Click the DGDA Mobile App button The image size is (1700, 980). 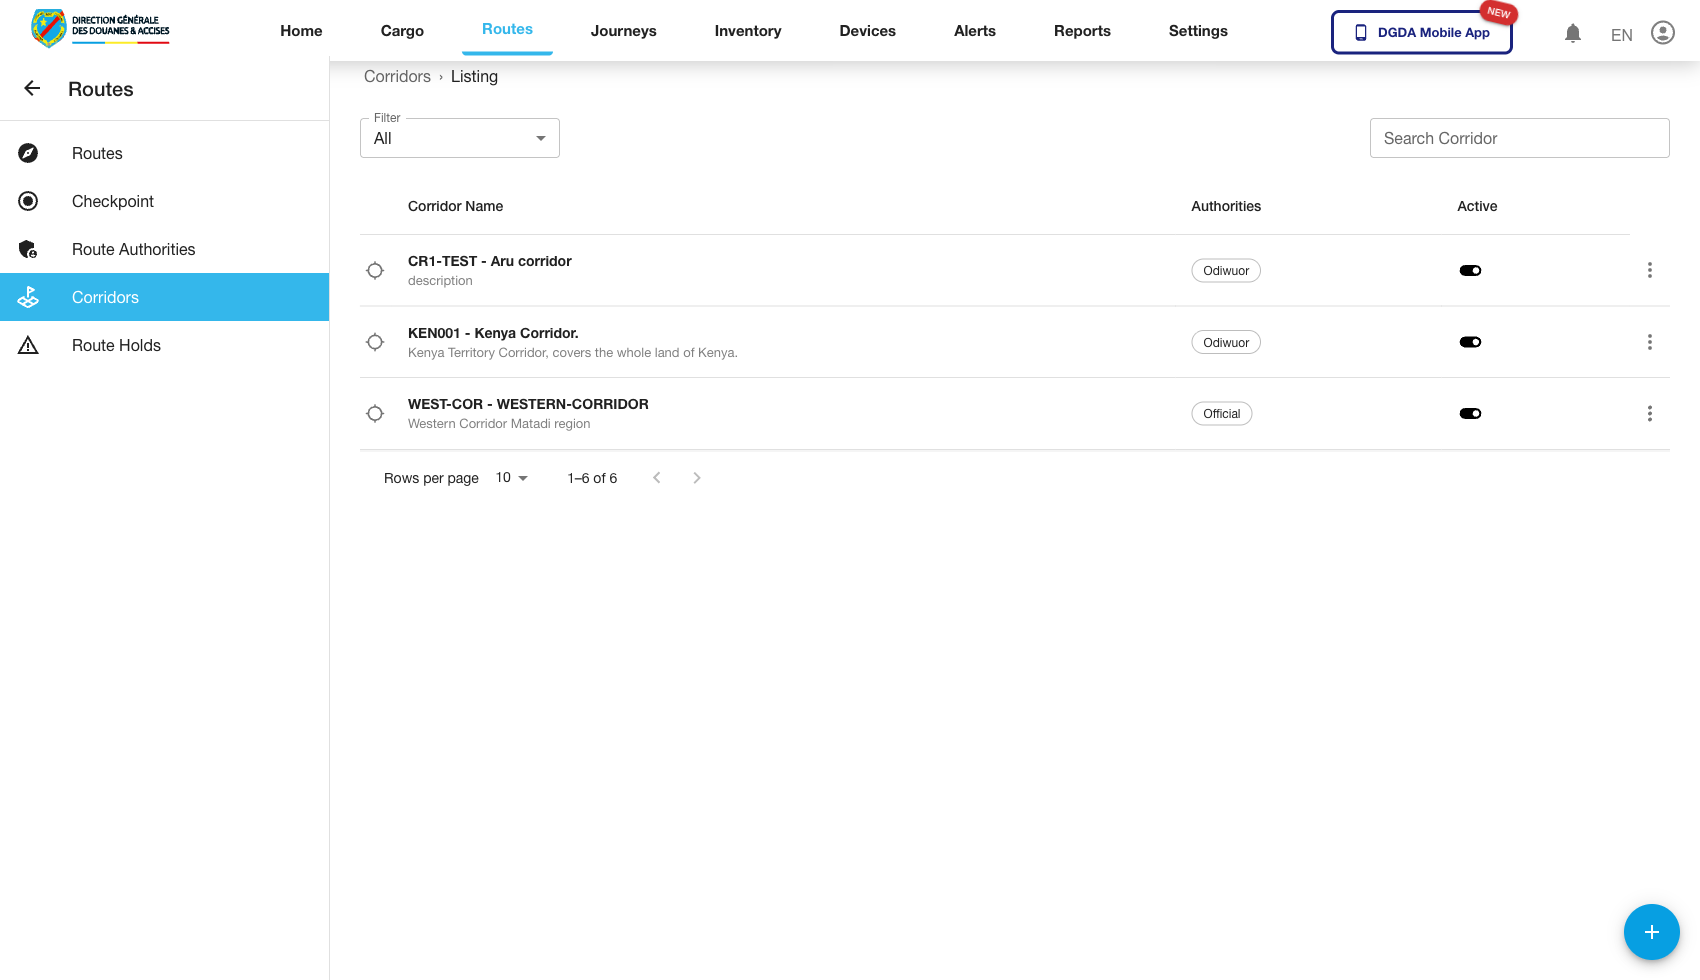coord(1421,32)
